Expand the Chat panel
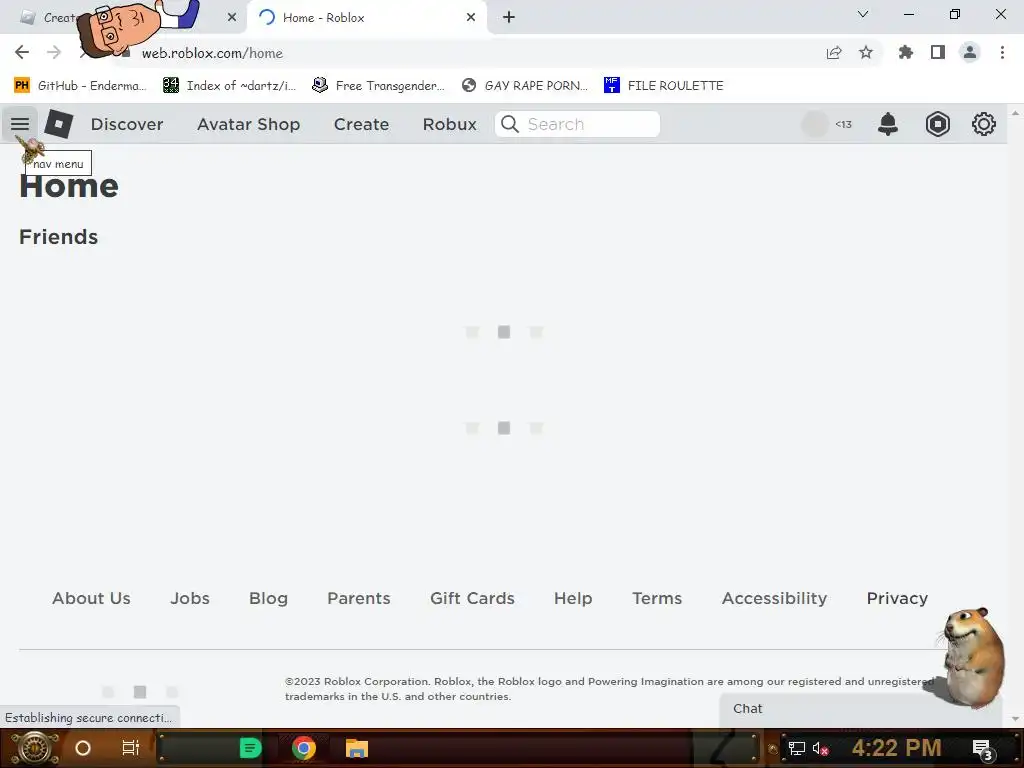 860,709
